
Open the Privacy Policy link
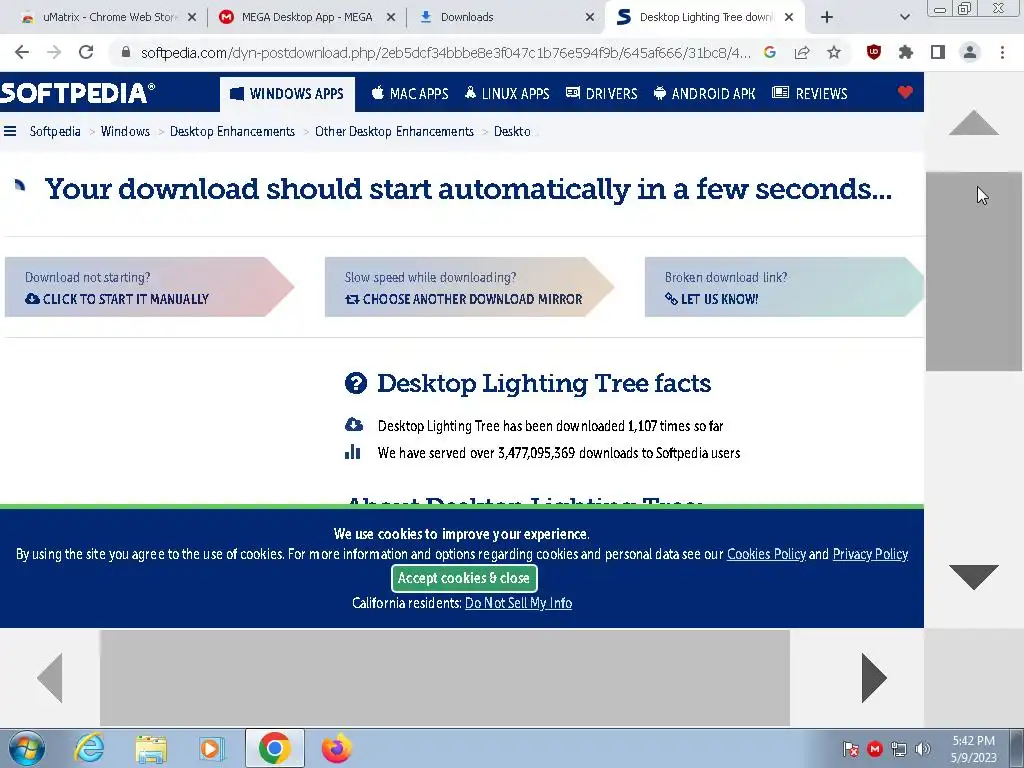point(870,554)
